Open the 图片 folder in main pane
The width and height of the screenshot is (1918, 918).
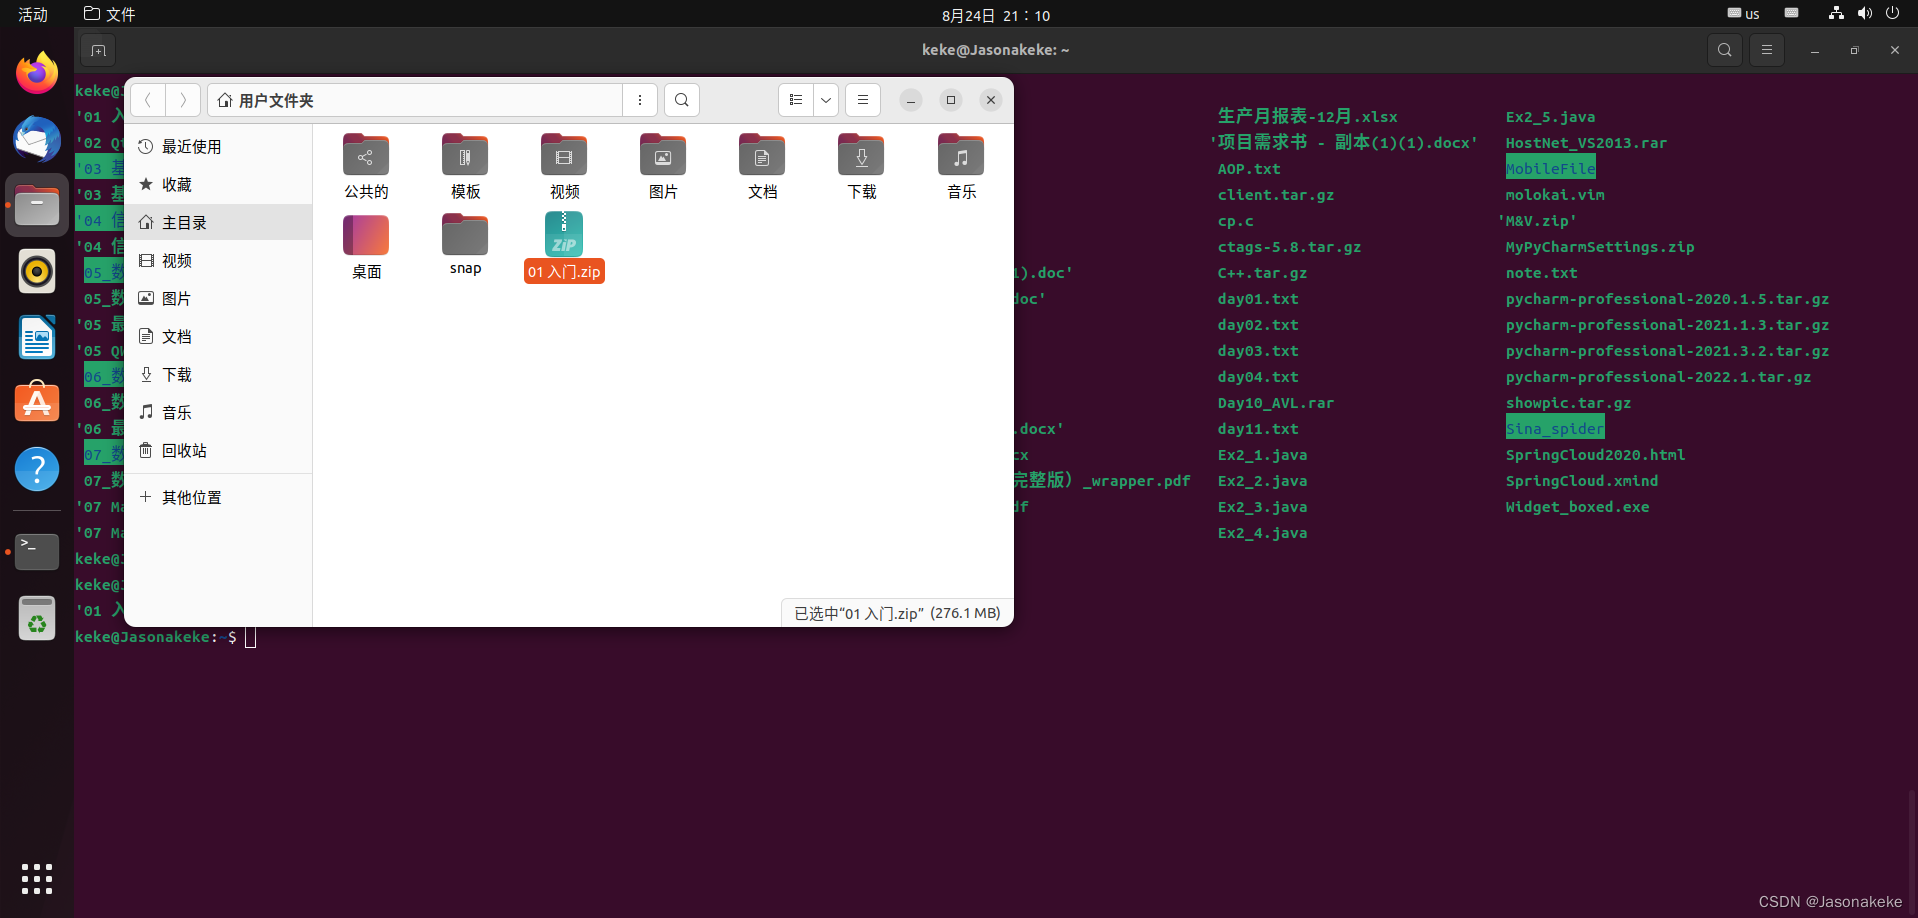pyautogui.click(x=663, y=166)
